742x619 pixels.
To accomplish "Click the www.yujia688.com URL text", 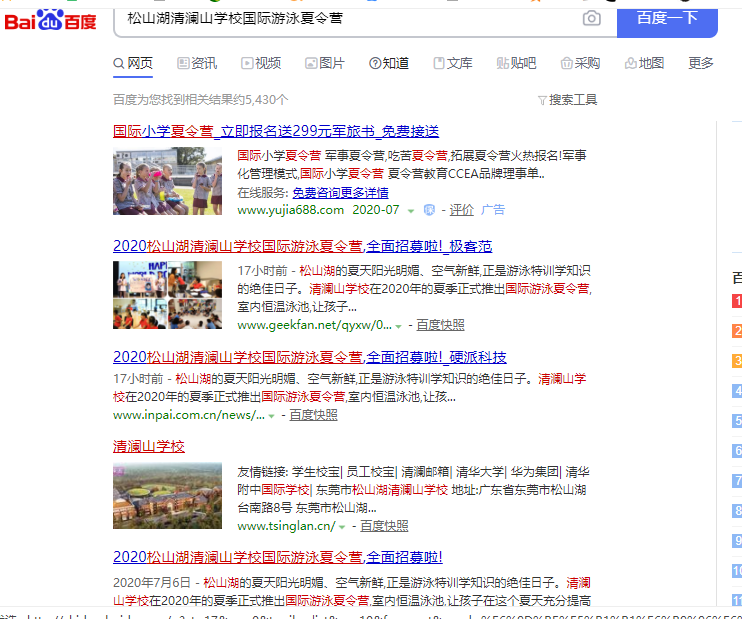I will [x=291, y=210].
